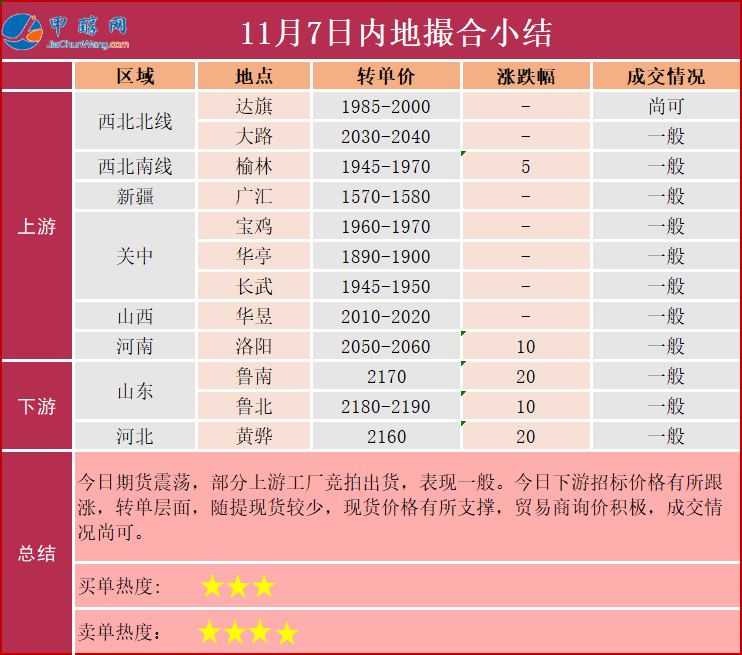Select the 成交情况 column header
742x655 pixels.
click(x=665, y=77)
